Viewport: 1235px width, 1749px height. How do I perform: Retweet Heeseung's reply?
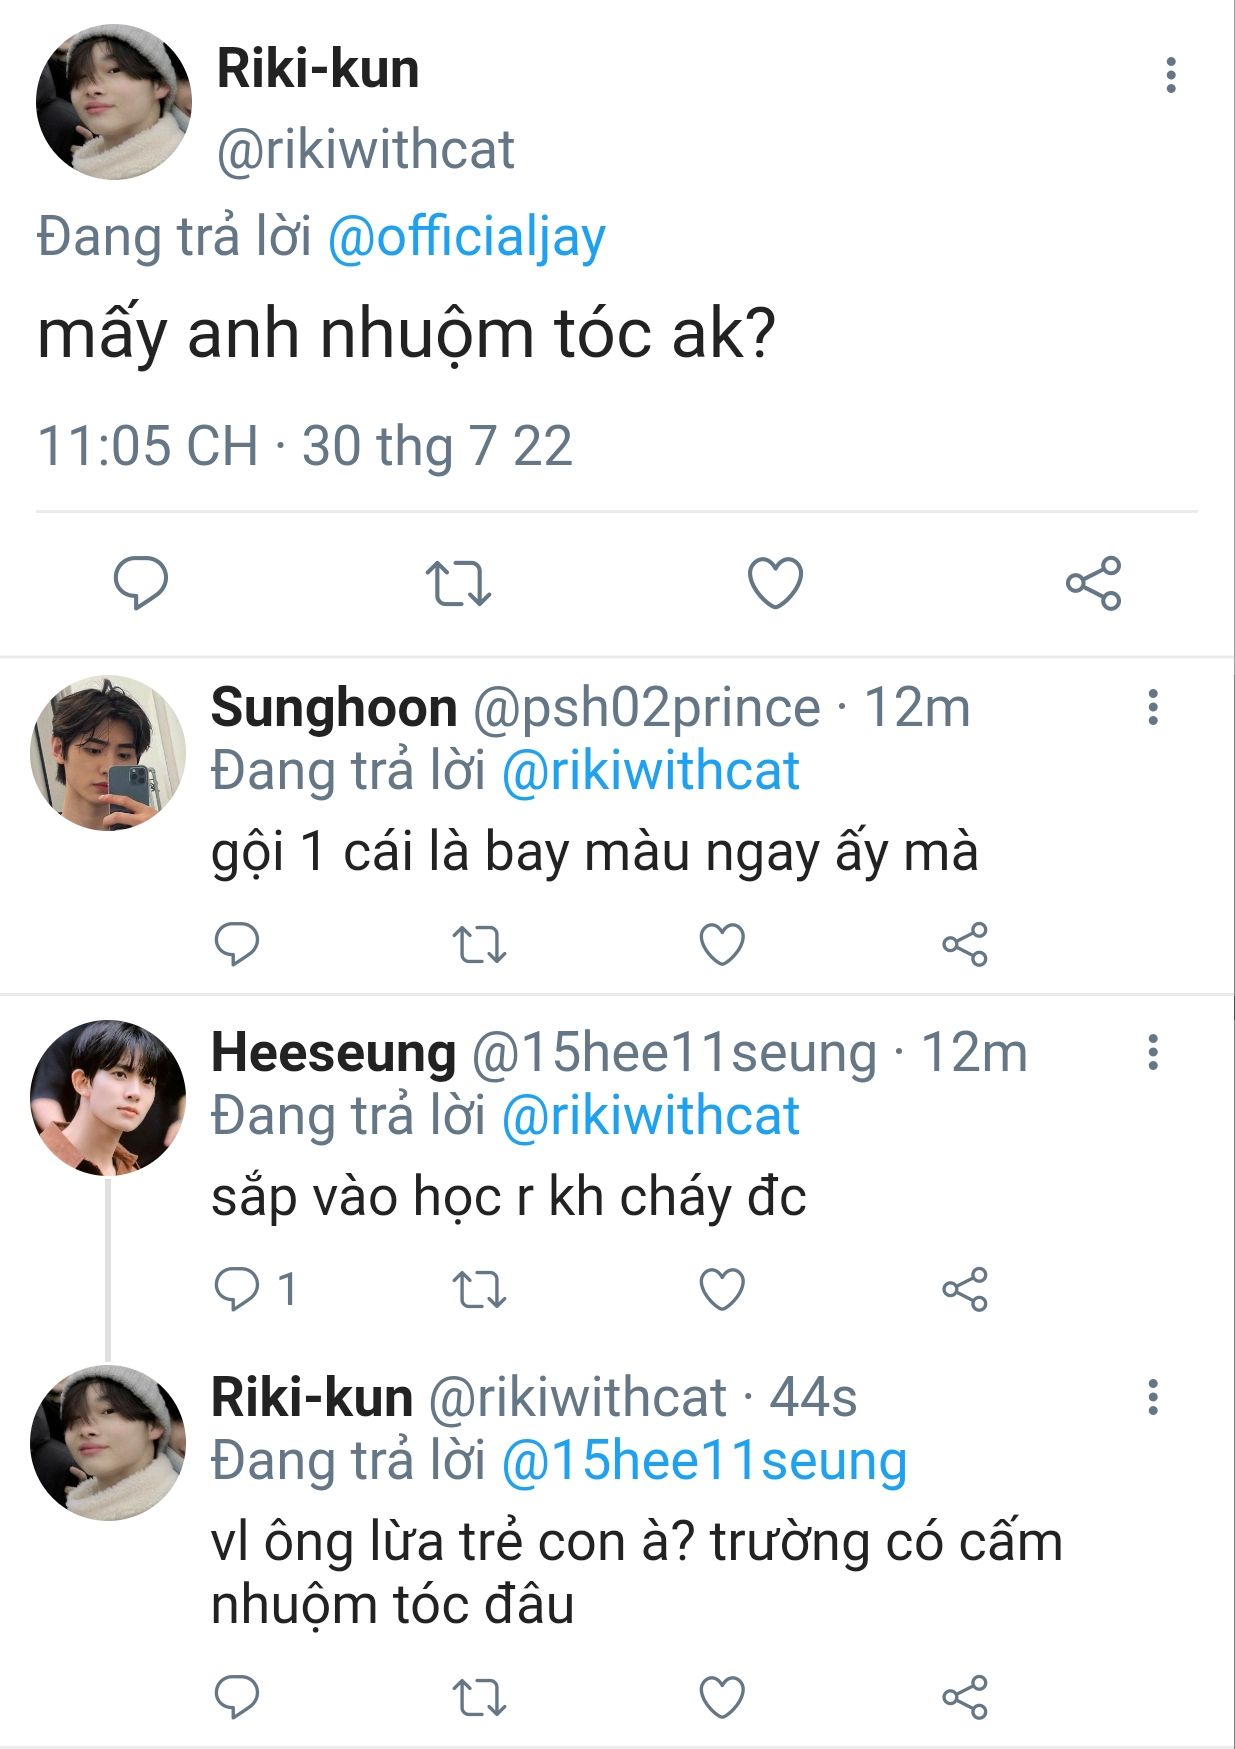click(479, 1289)
